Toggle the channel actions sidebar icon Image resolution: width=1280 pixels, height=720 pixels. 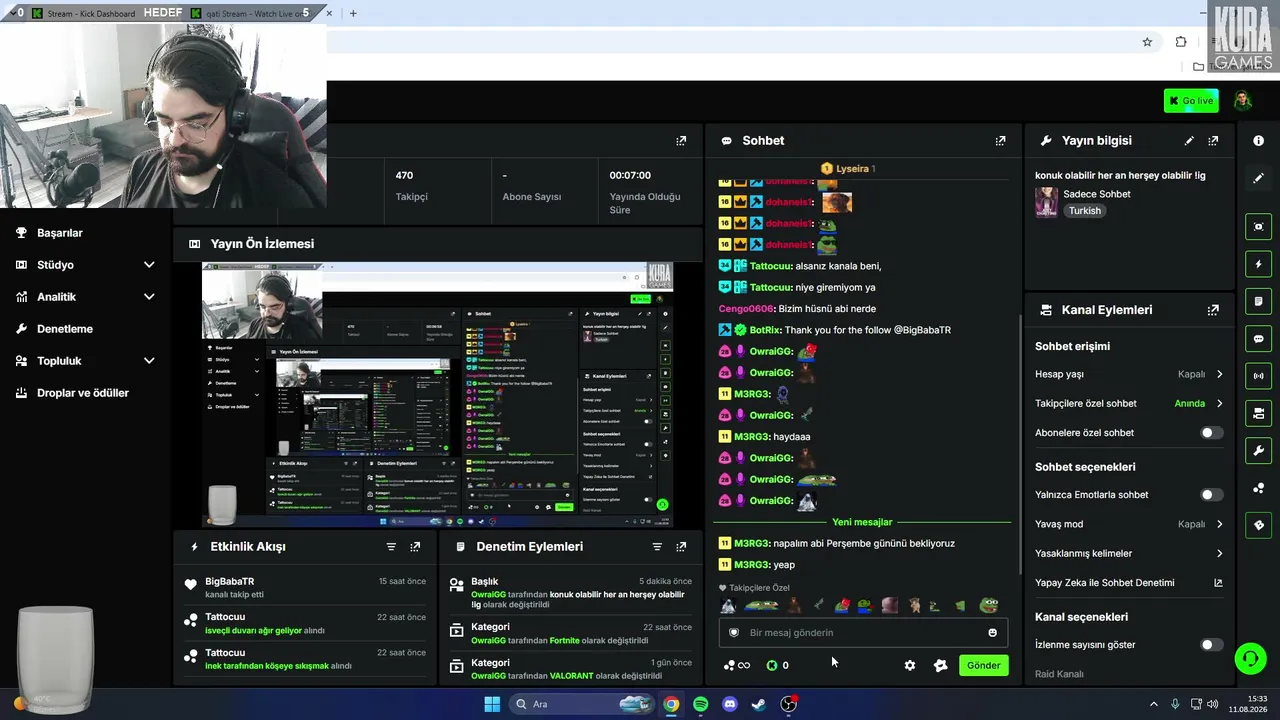[1258, 413]
